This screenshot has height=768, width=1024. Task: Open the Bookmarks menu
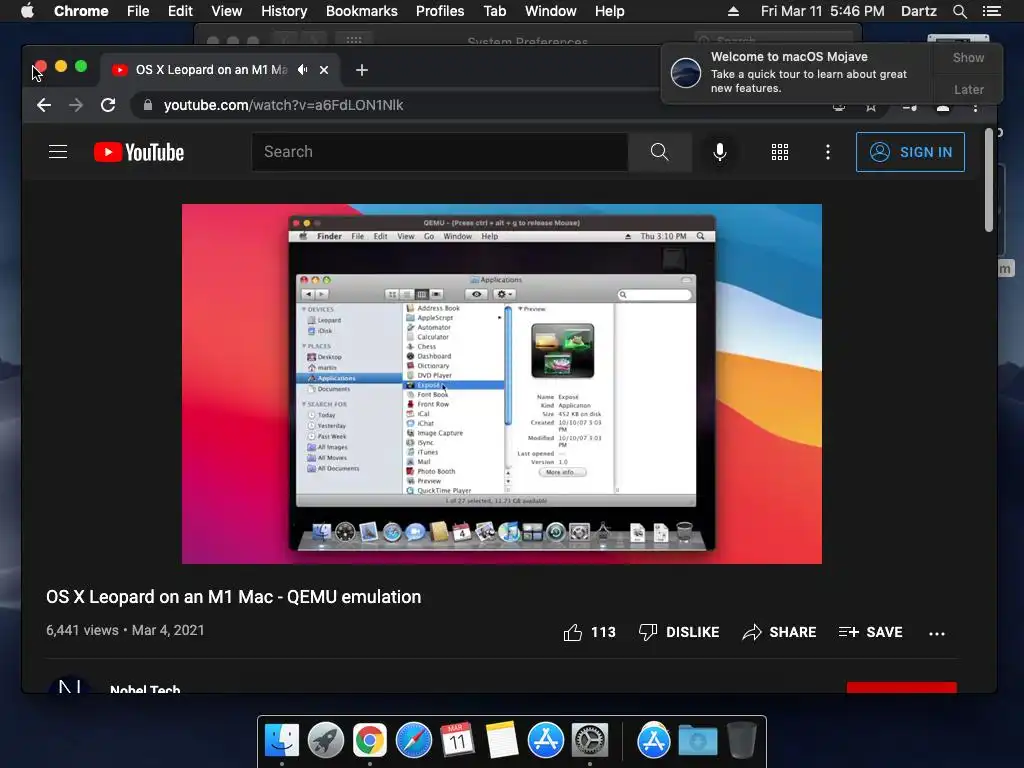click(362, 11)
